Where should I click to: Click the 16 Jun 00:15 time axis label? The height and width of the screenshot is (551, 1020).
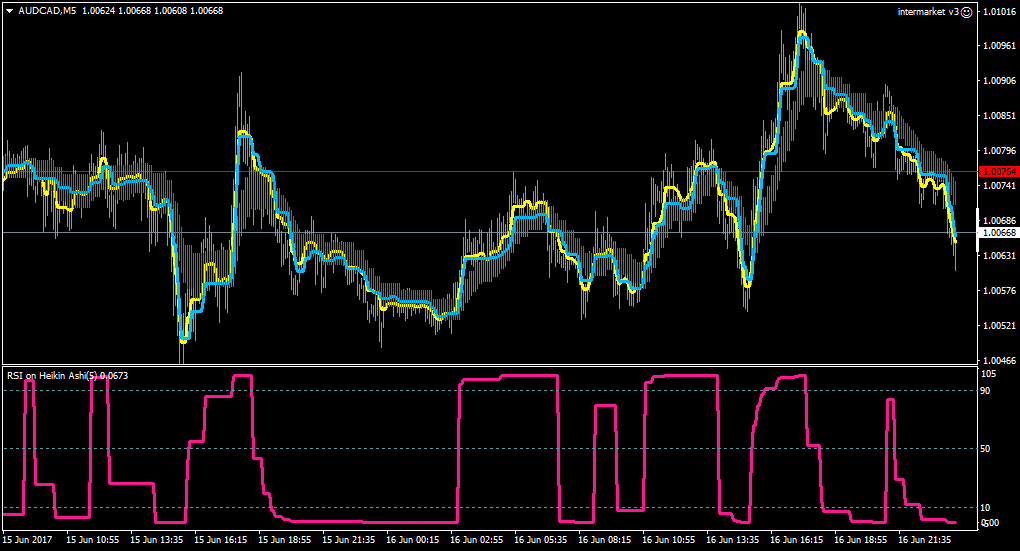tap(412, 539)
